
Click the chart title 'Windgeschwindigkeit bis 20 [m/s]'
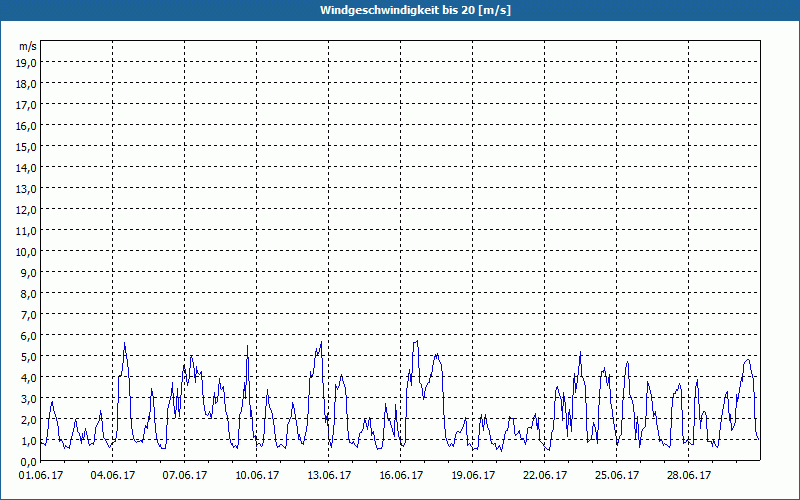(x=415, y=10)
